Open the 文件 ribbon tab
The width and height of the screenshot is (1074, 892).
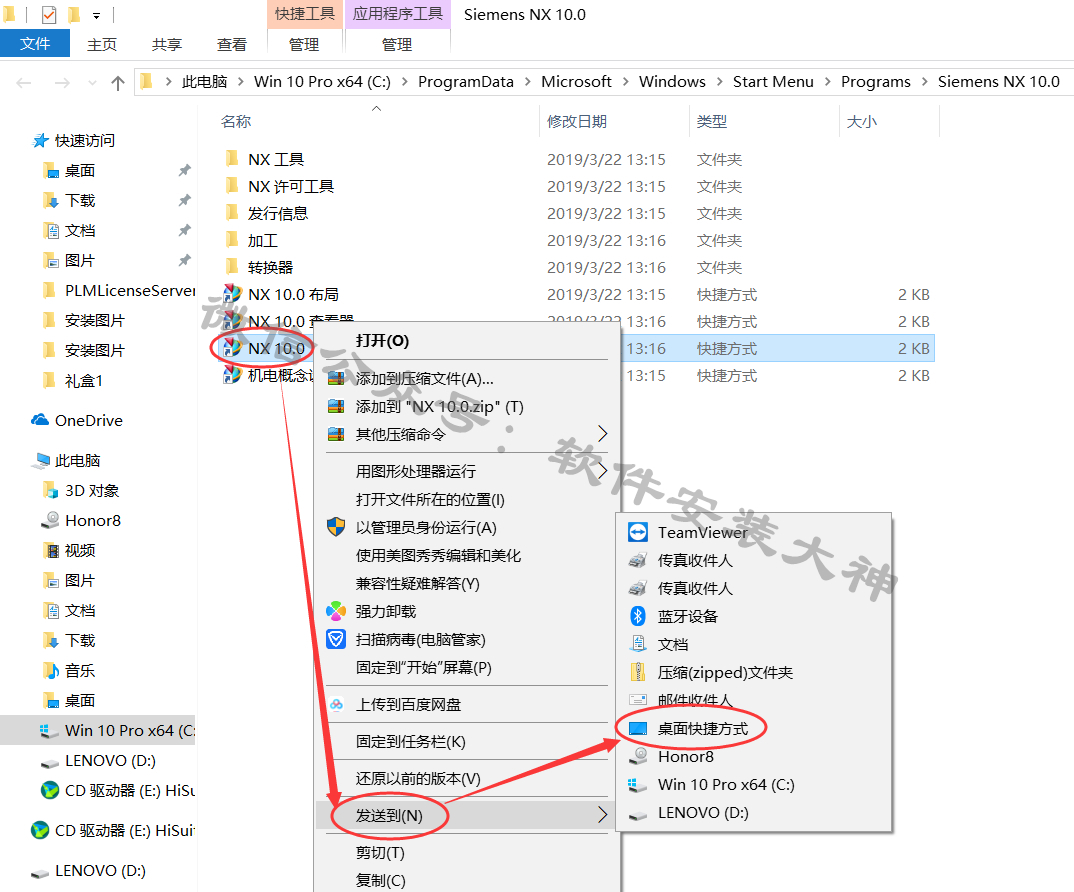click(35, 44)
